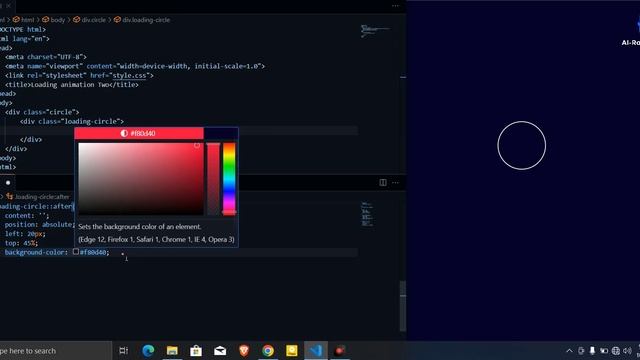This screenshot has height=360, width=640.
Task: Click the CSS editor vertical scrollbar
Action: (x=403, y=305)
